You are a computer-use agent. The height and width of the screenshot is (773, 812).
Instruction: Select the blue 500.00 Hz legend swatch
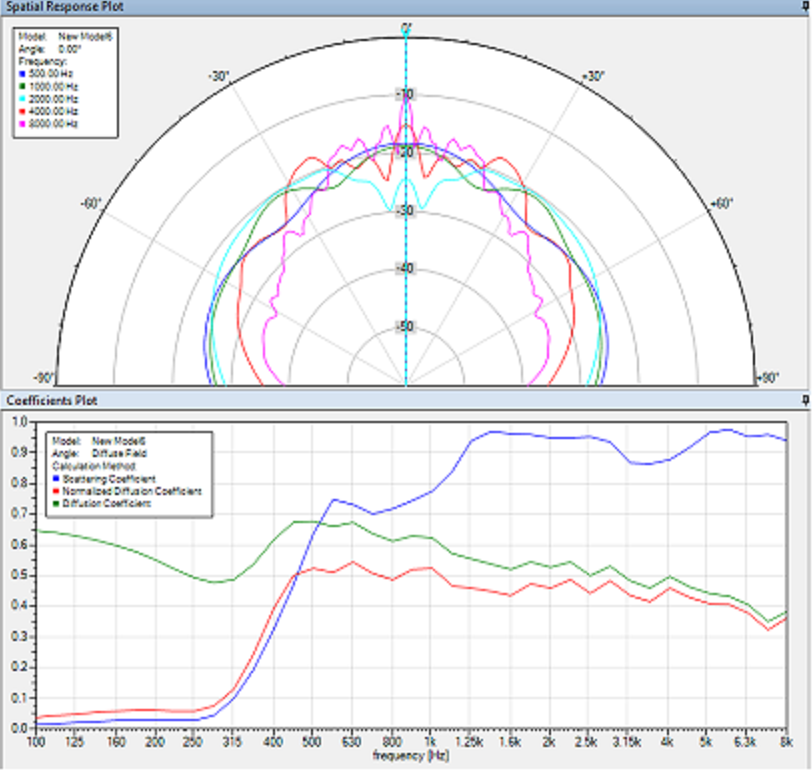[x=22, y=74]
